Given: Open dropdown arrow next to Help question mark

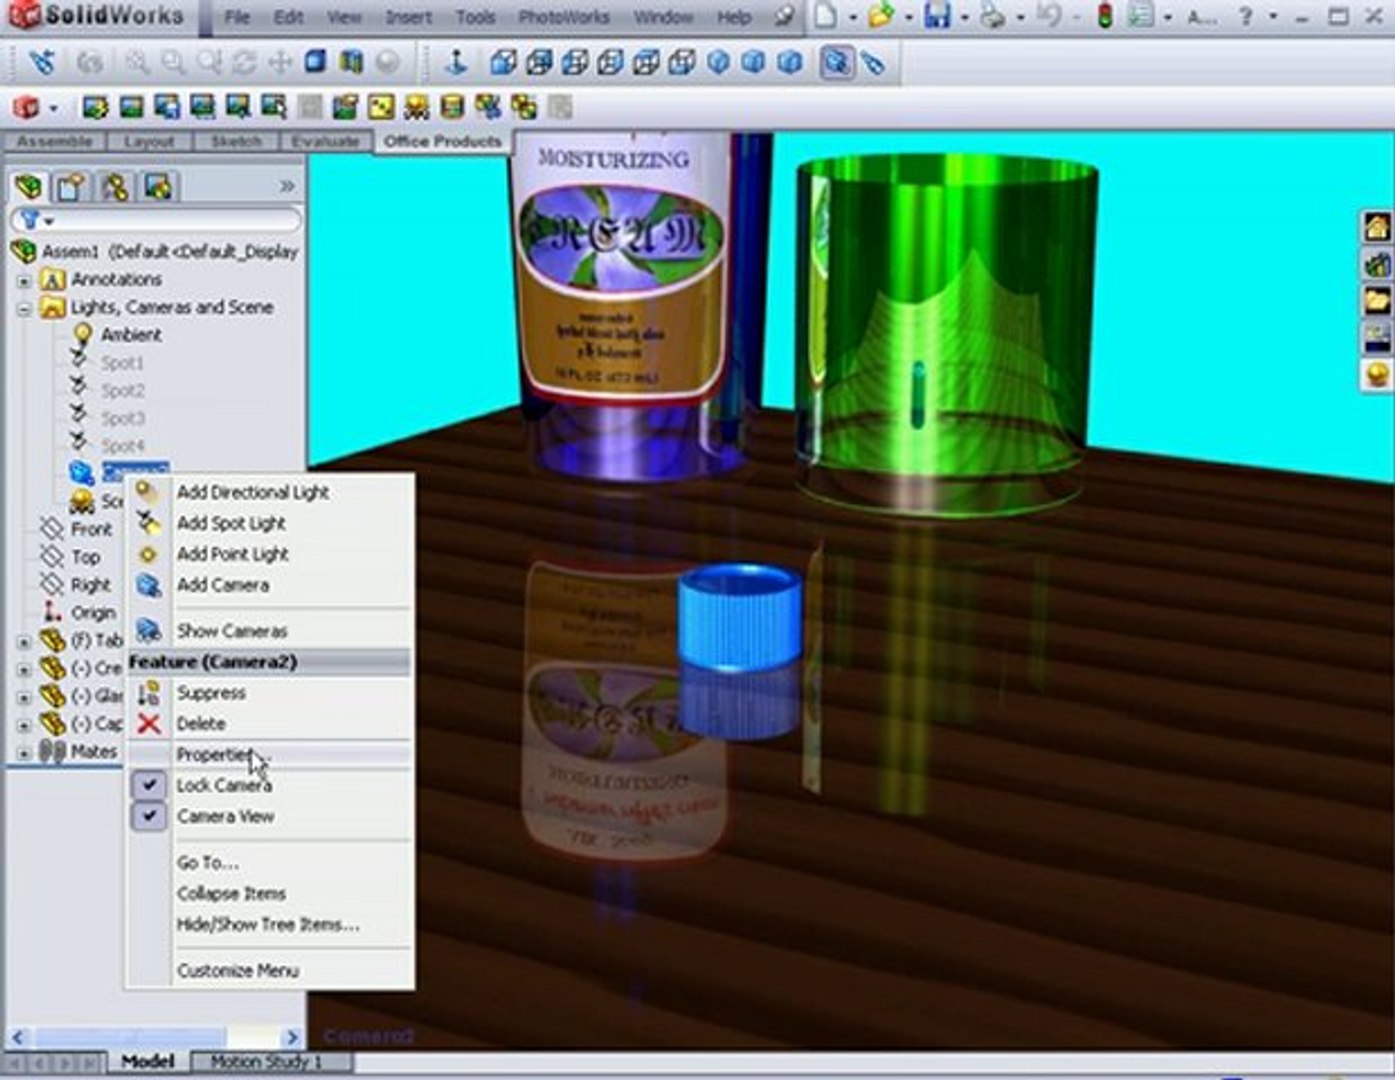Looking at the screenshot, I should pyautogui.click(x=1273, y=17).
